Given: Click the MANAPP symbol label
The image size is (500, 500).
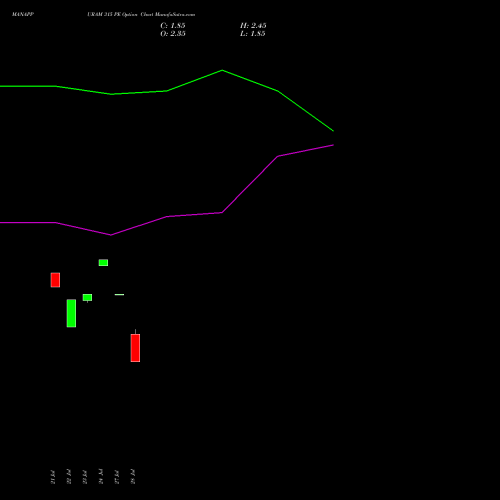Looking at the screenshot, I should pyautogui.click(x=23, y=14).
